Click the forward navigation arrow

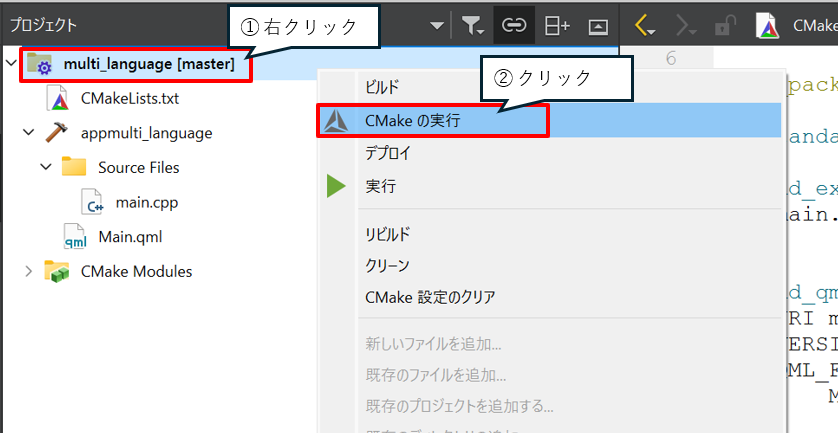click(688, 25)
